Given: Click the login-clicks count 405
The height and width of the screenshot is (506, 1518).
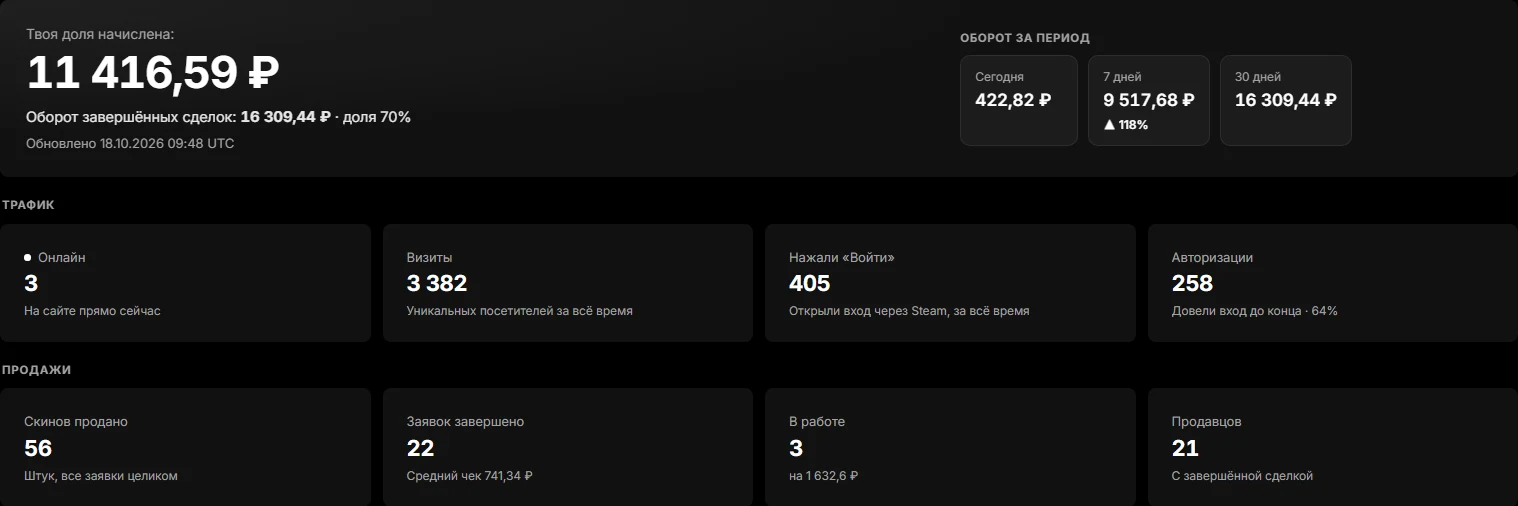Looking at the screenshot, I should (808, 283).
